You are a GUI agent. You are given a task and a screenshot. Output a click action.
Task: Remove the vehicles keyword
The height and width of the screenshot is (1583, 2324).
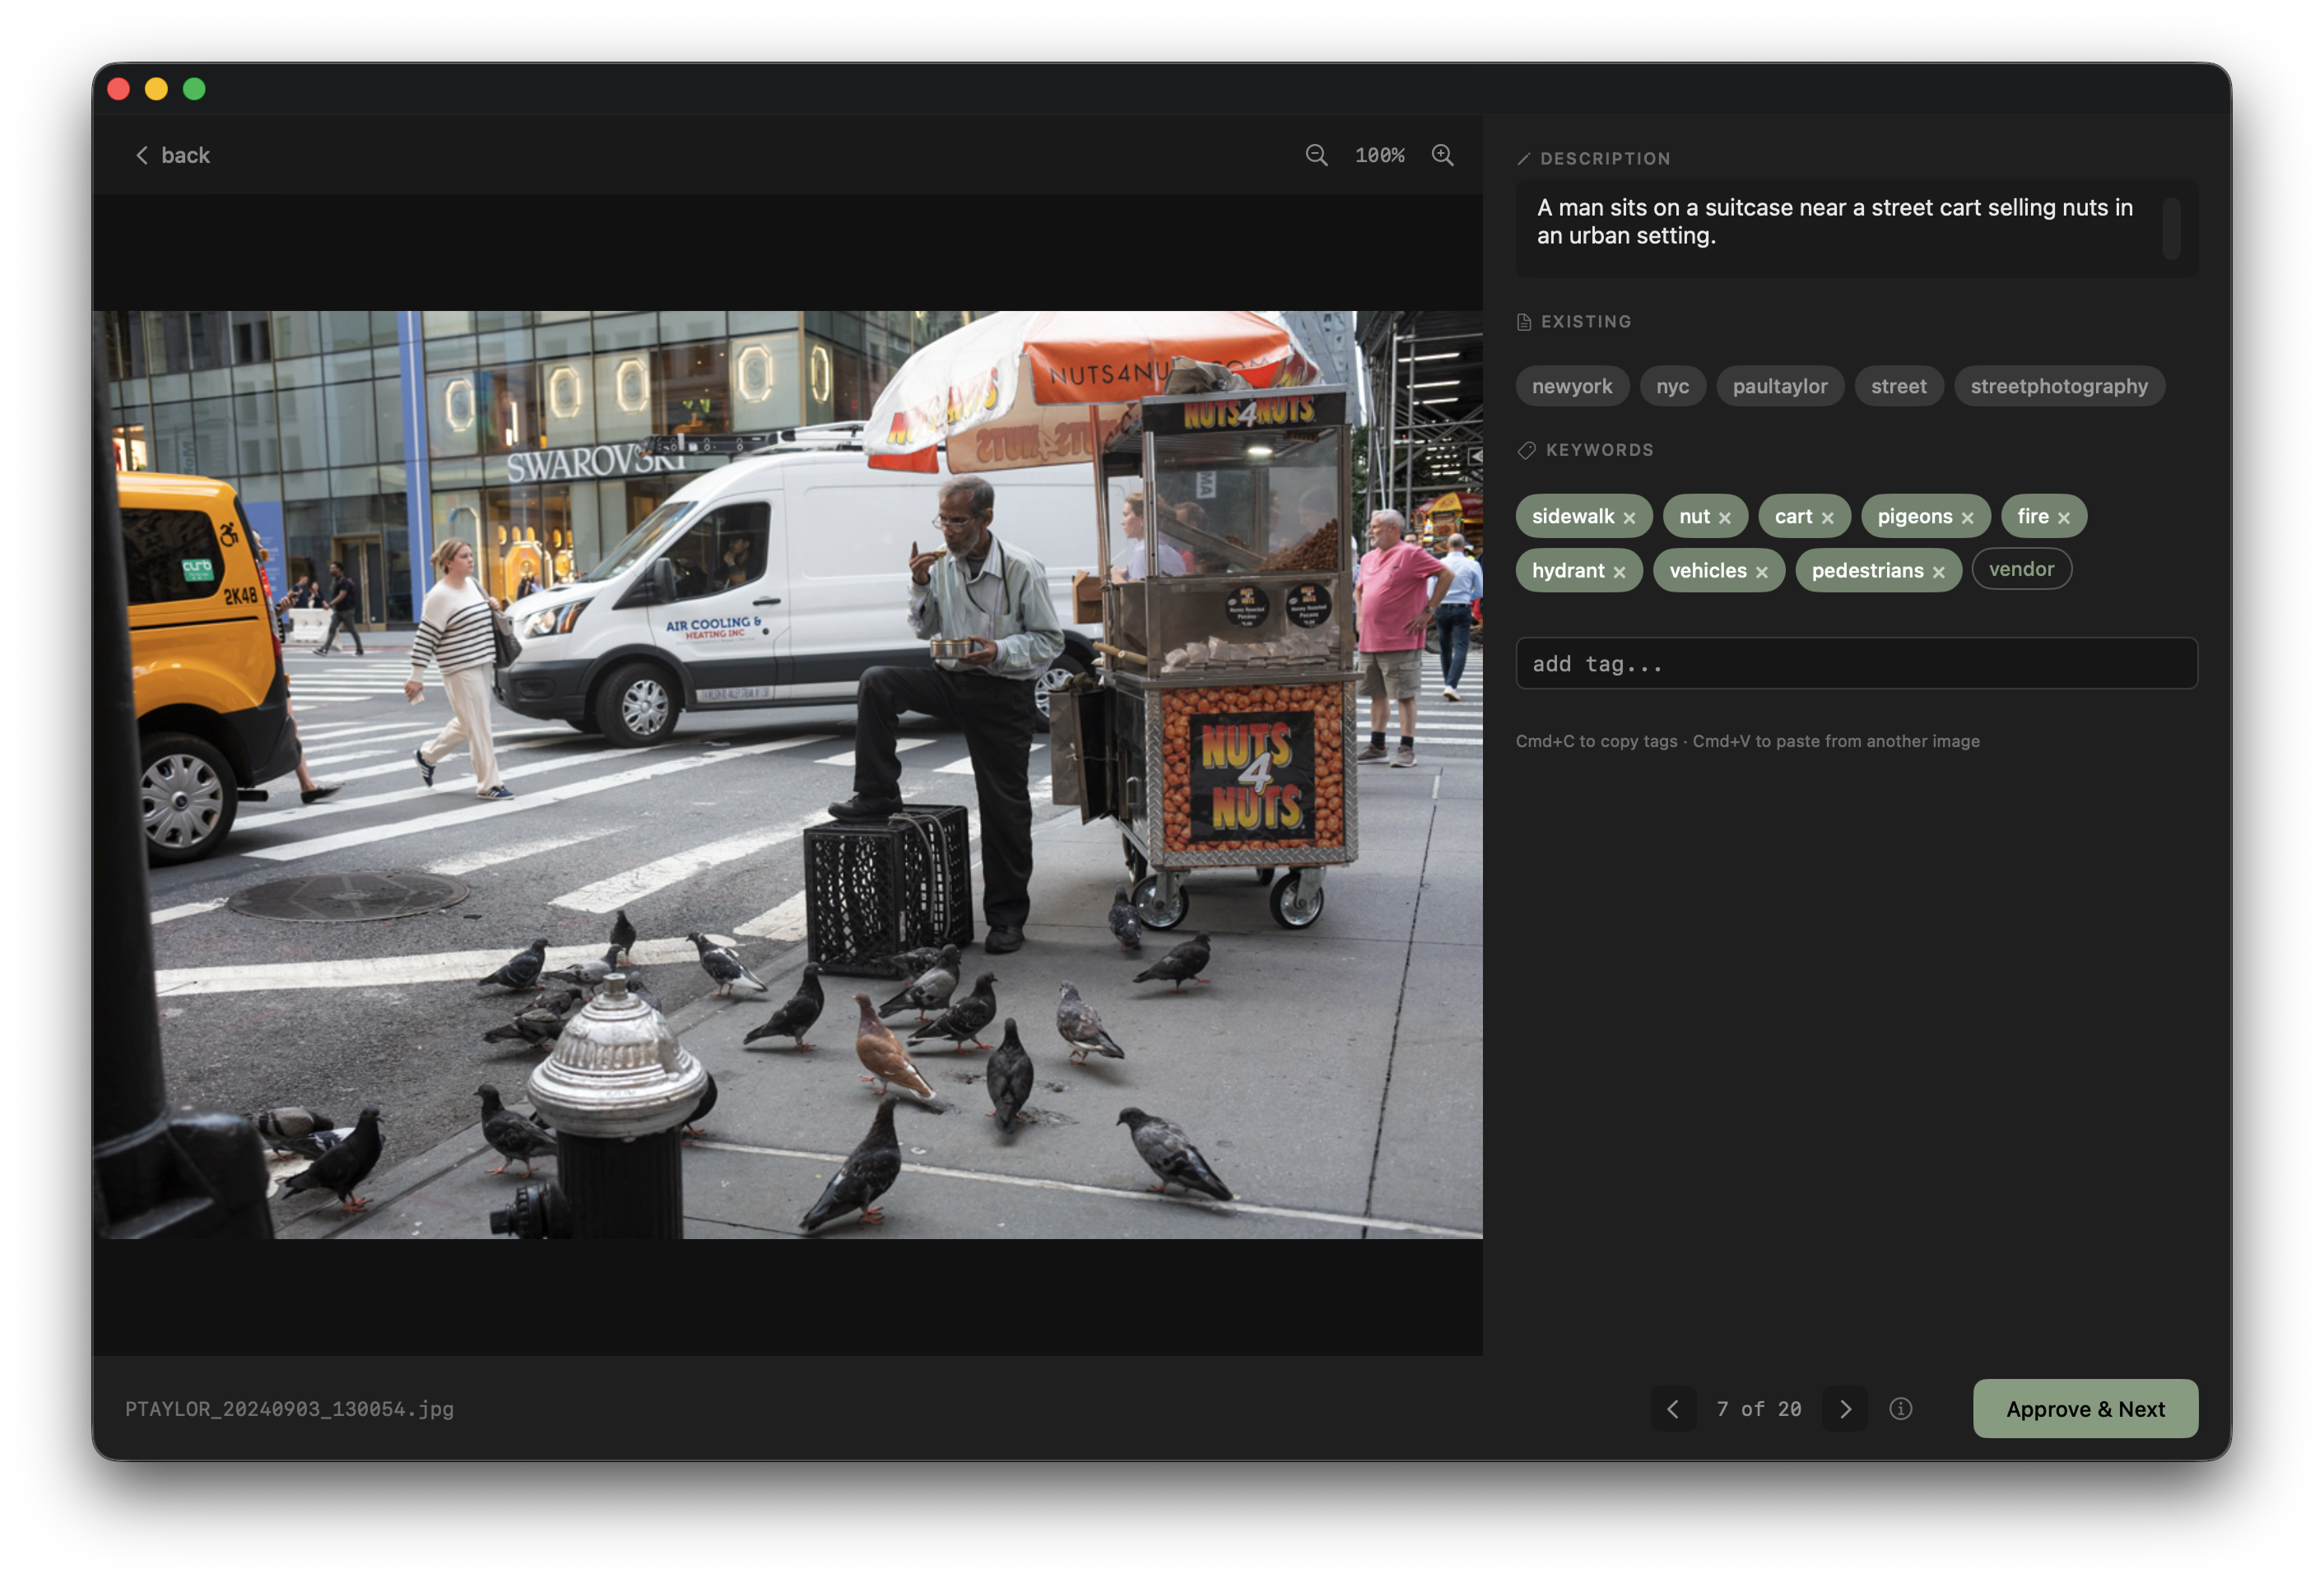(x=1763, y=571)
